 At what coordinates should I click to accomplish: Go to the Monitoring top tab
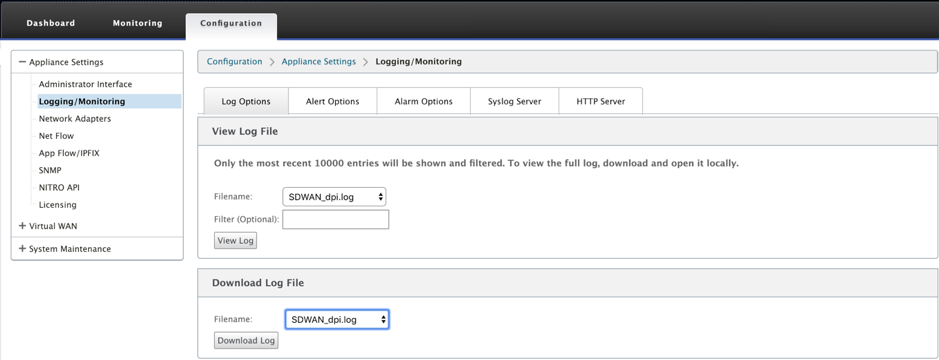[x=138, y=23]
